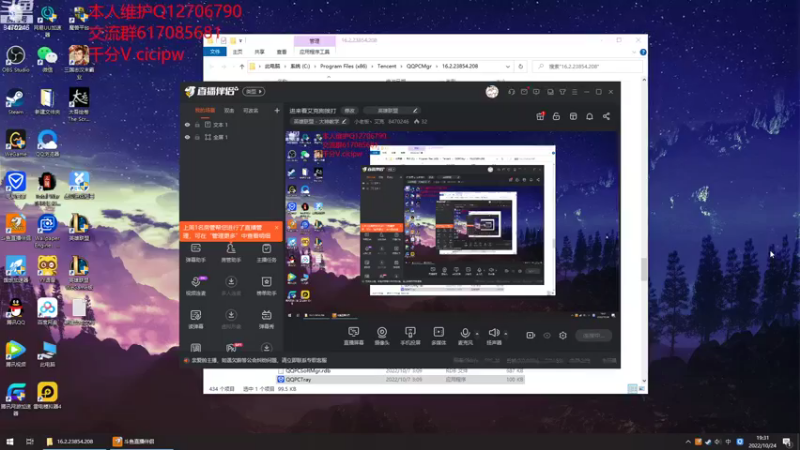Mute the microphone (麦克风)
The width and height of the screenshot is (800, 450).
coord(465,336)
